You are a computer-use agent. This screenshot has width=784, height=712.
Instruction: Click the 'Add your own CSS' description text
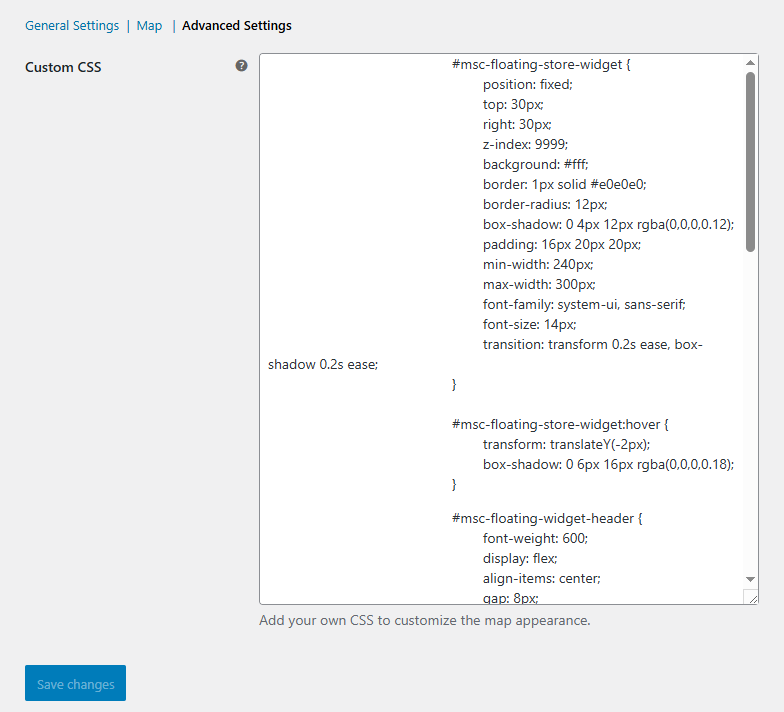425,620
